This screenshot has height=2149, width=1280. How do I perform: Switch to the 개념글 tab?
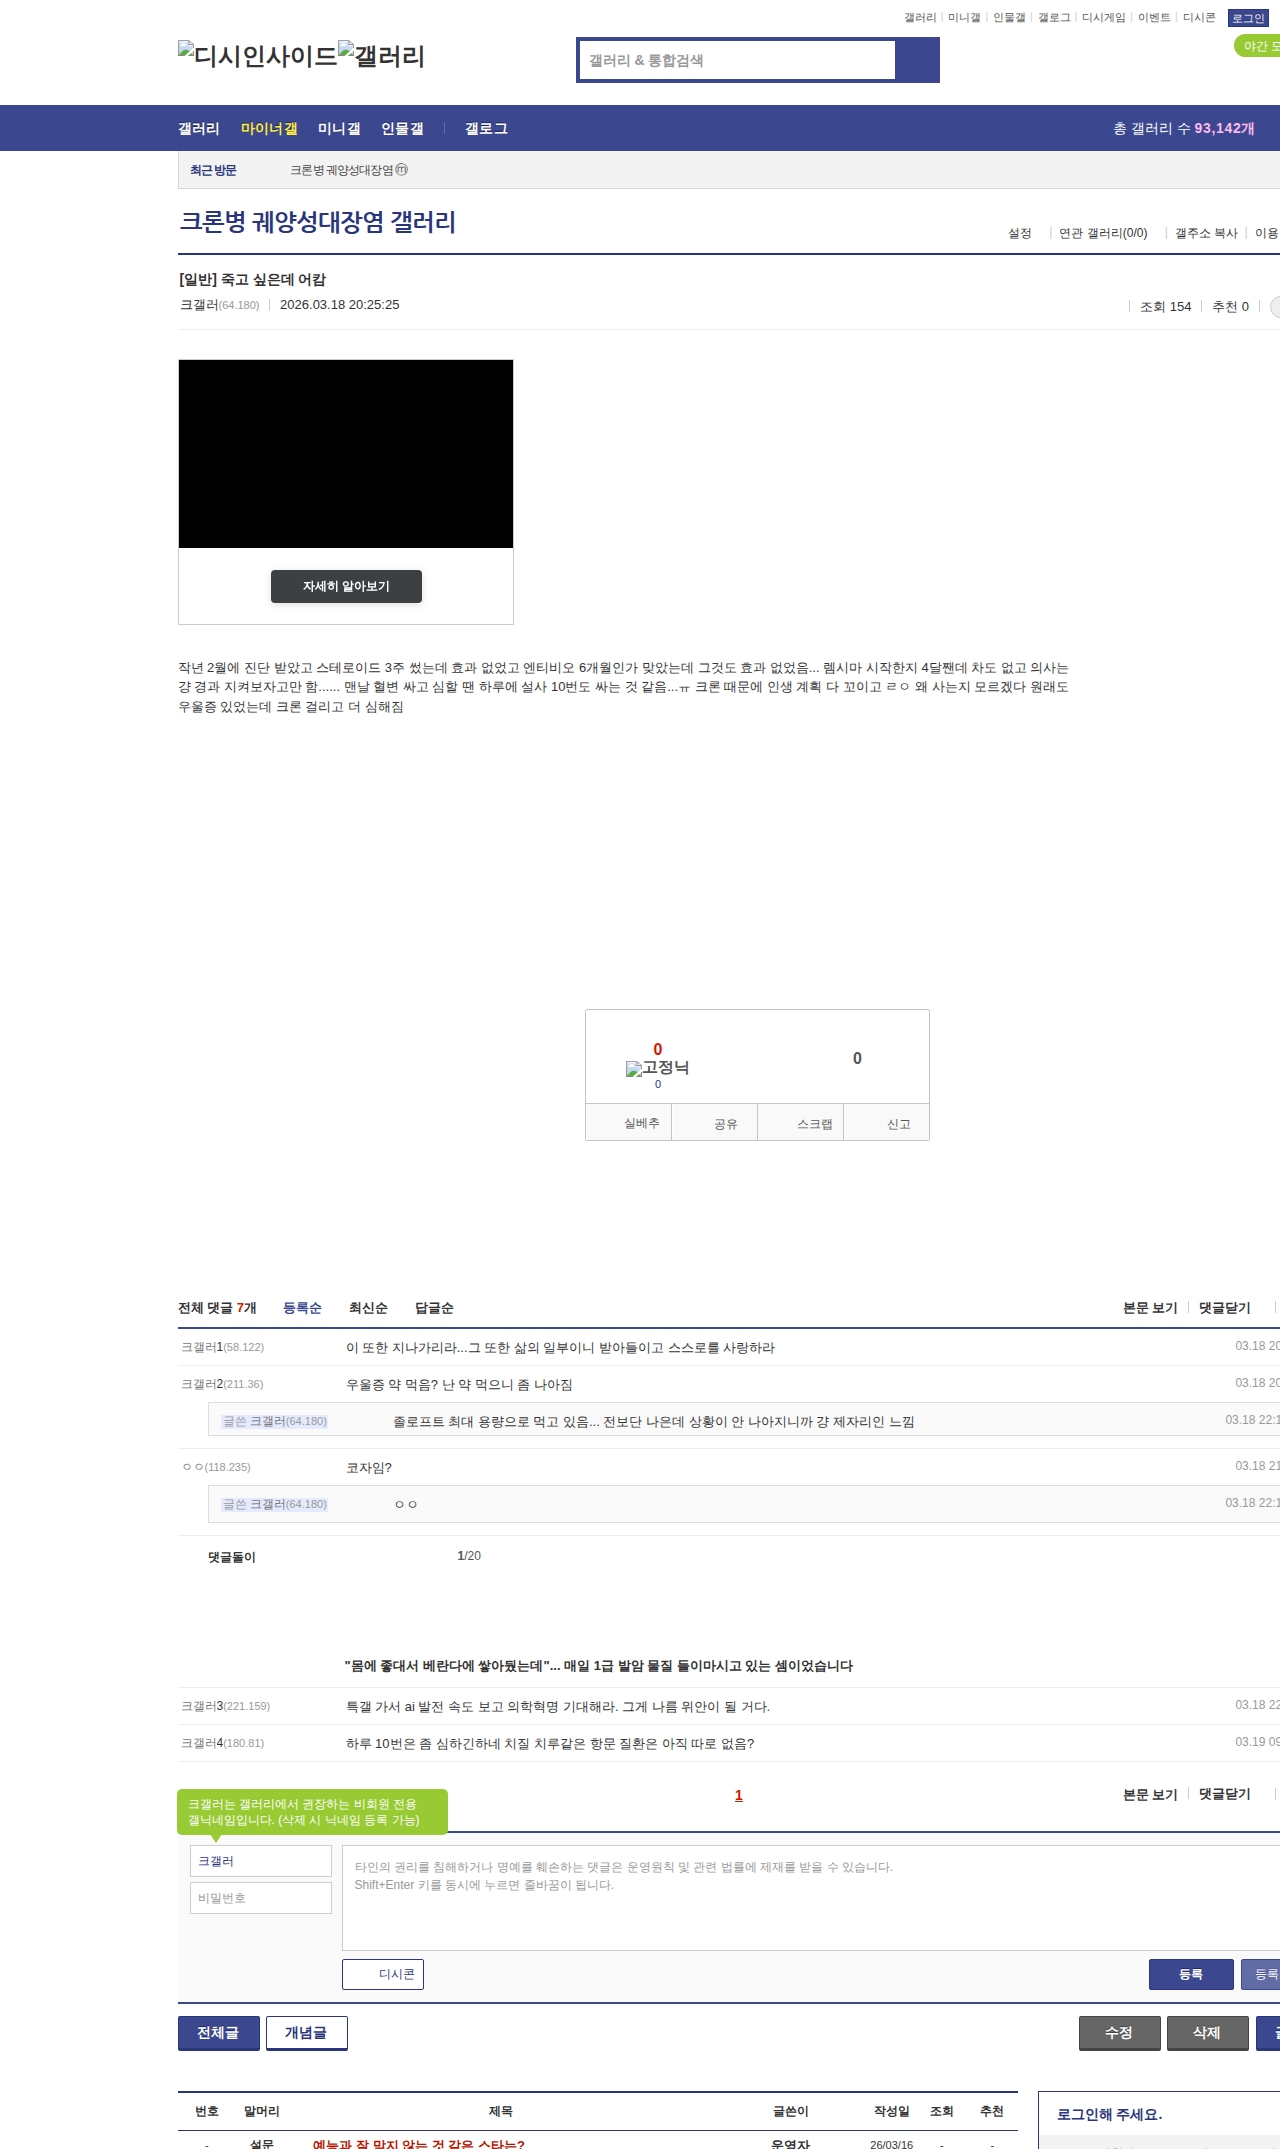click(306, 2032)
